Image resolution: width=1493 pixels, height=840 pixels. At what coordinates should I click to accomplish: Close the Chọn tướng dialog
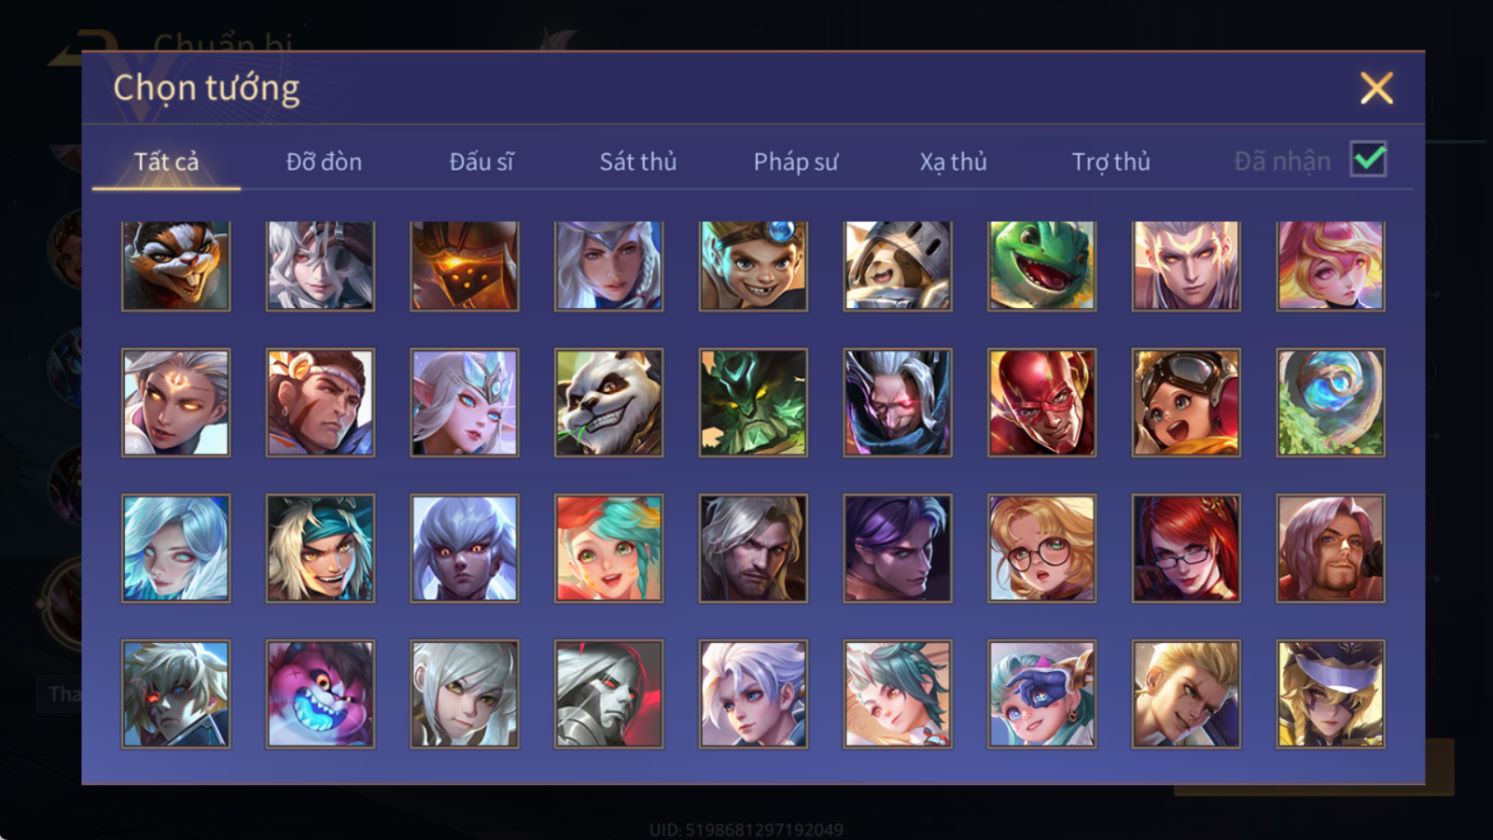coord(1377,89)
